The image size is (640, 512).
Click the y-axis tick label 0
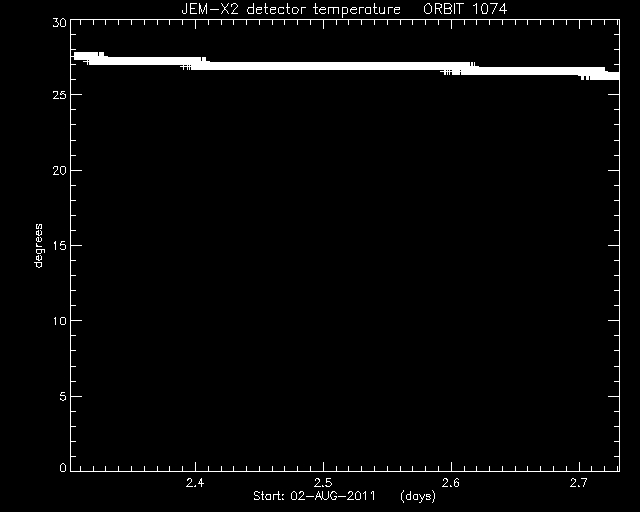pyautogui.click(x=63, y=467)
